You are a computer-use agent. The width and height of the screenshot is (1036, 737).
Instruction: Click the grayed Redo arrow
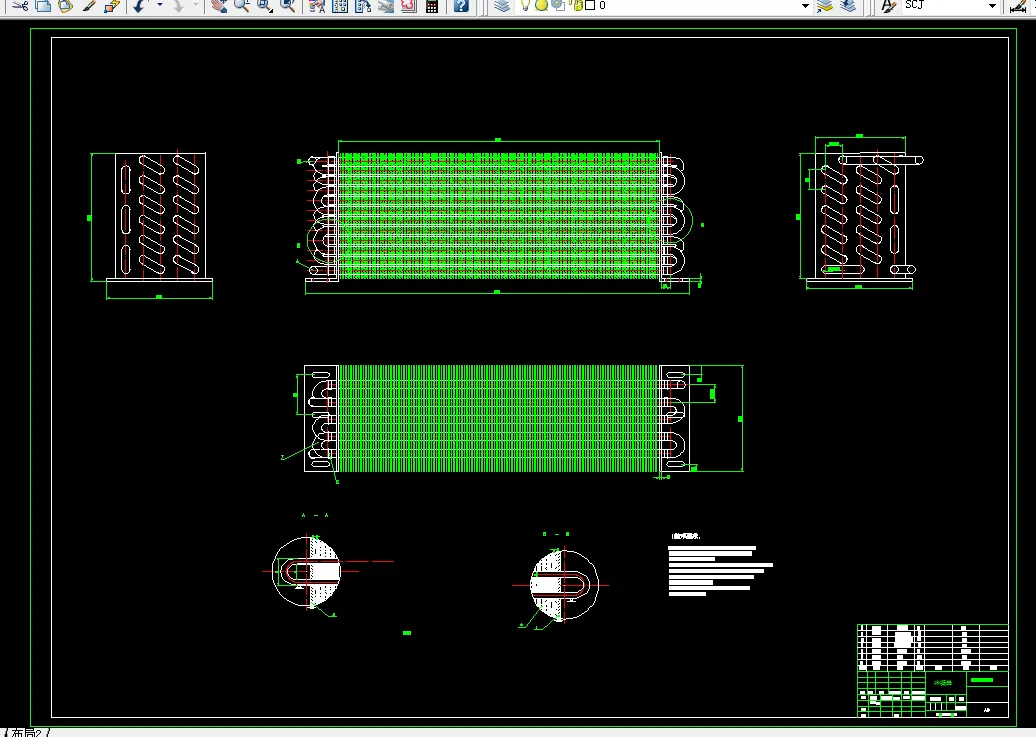click(177, 5)
